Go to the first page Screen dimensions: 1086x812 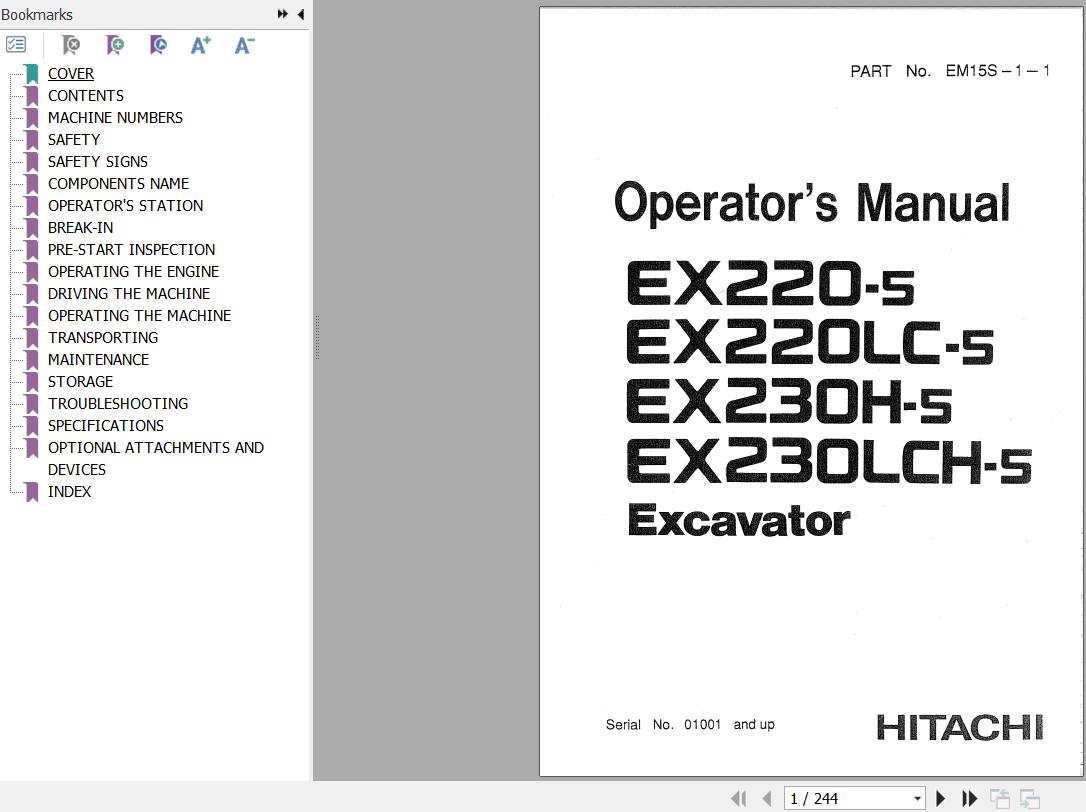click(x=739, y=798)
